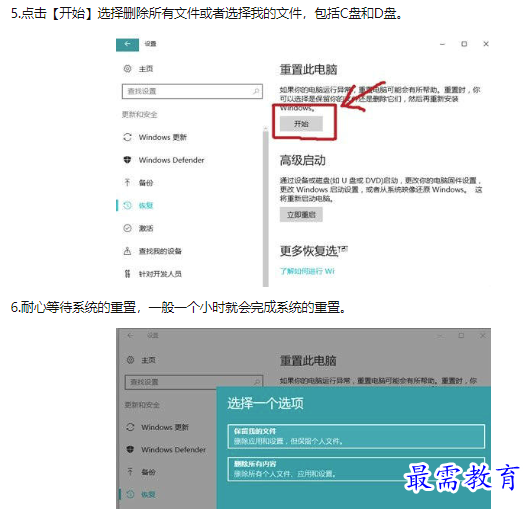This screenshot has width=528, height=509.
Task: Open the 了解如何进行 link under 更多恢复选项
Action: 307,271
